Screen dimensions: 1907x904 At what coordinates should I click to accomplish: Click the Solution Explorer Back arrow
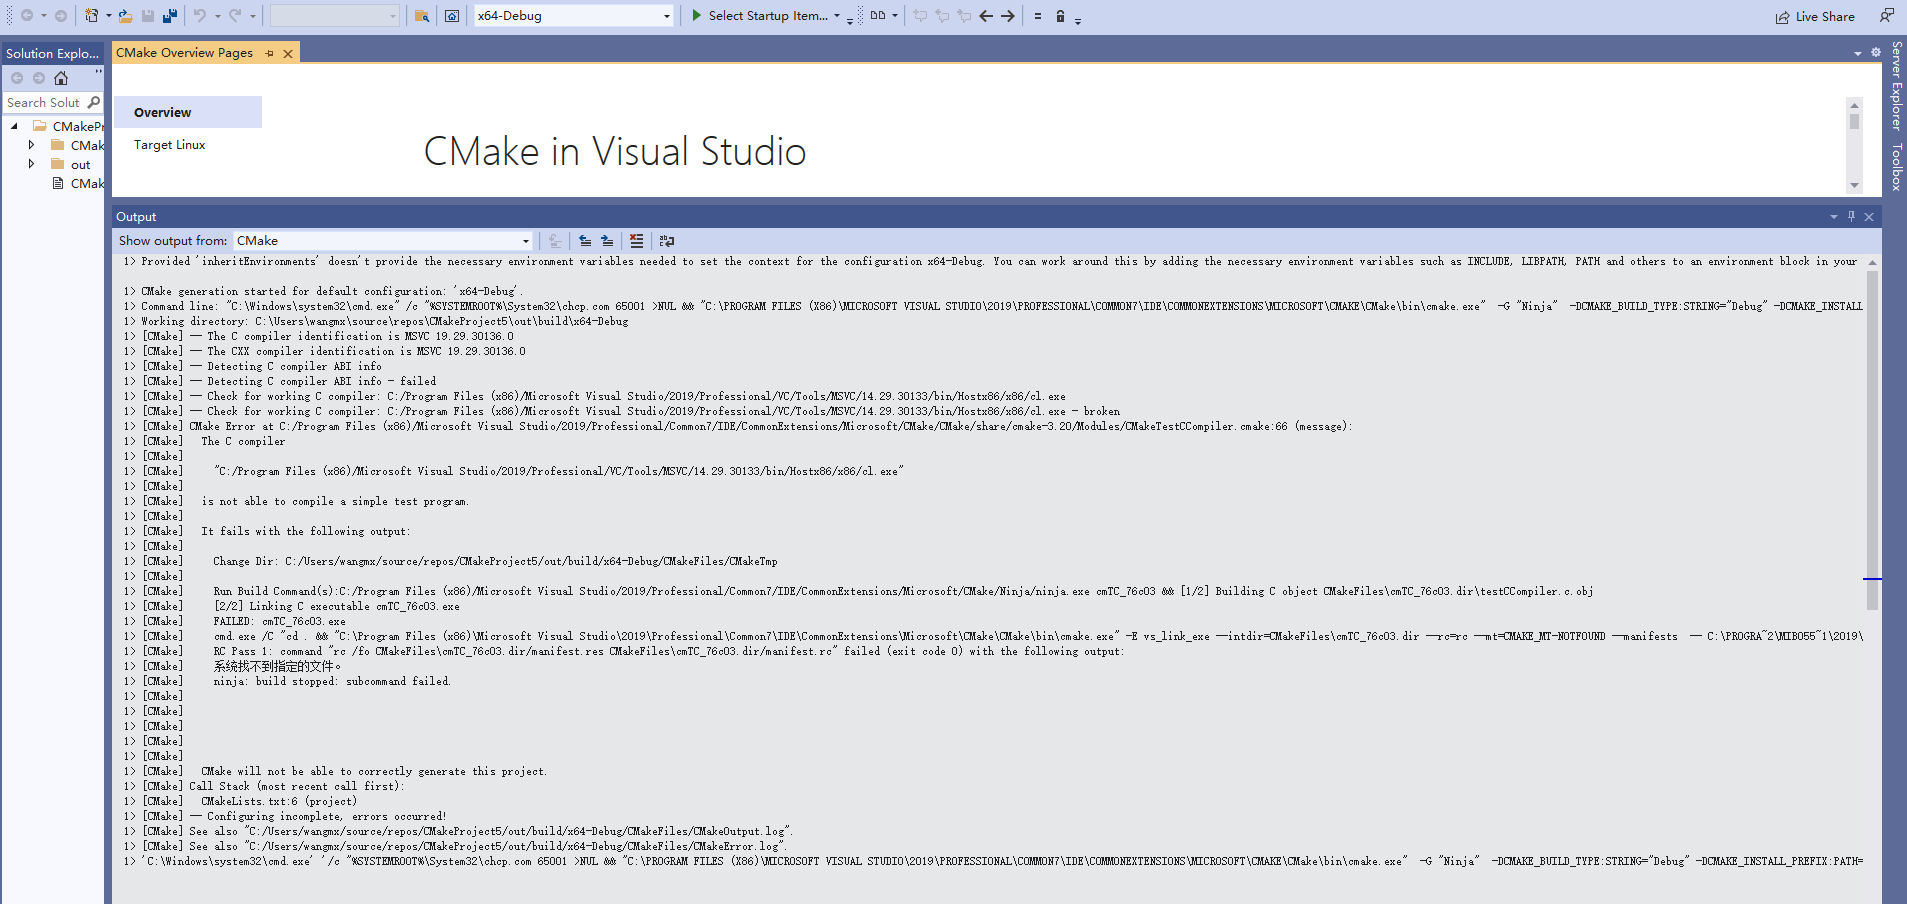click(x=17, y=78)
